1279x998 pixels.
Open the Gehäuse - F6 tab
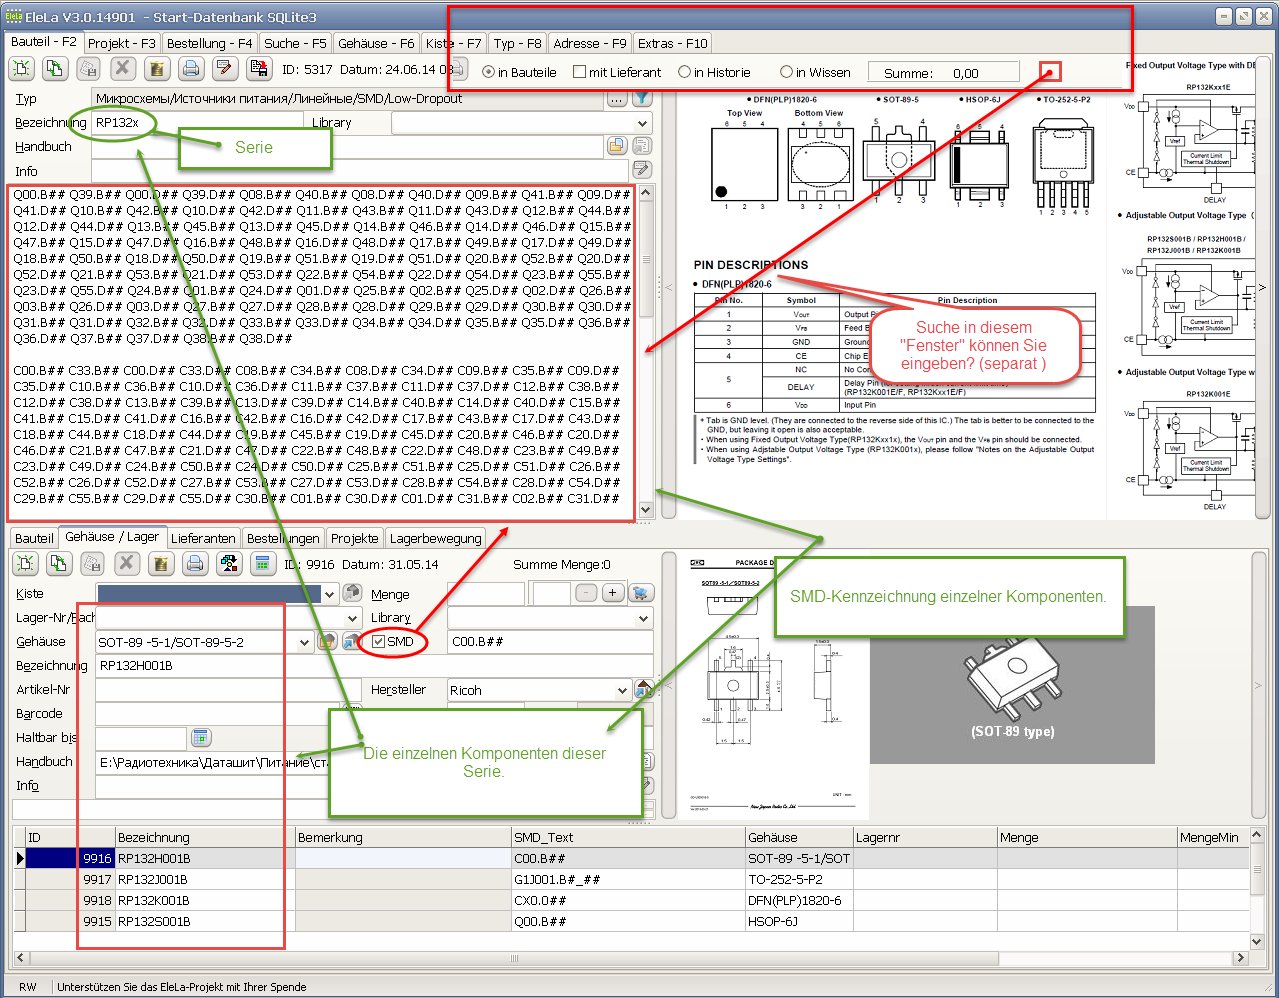click(x=376, y=43)
